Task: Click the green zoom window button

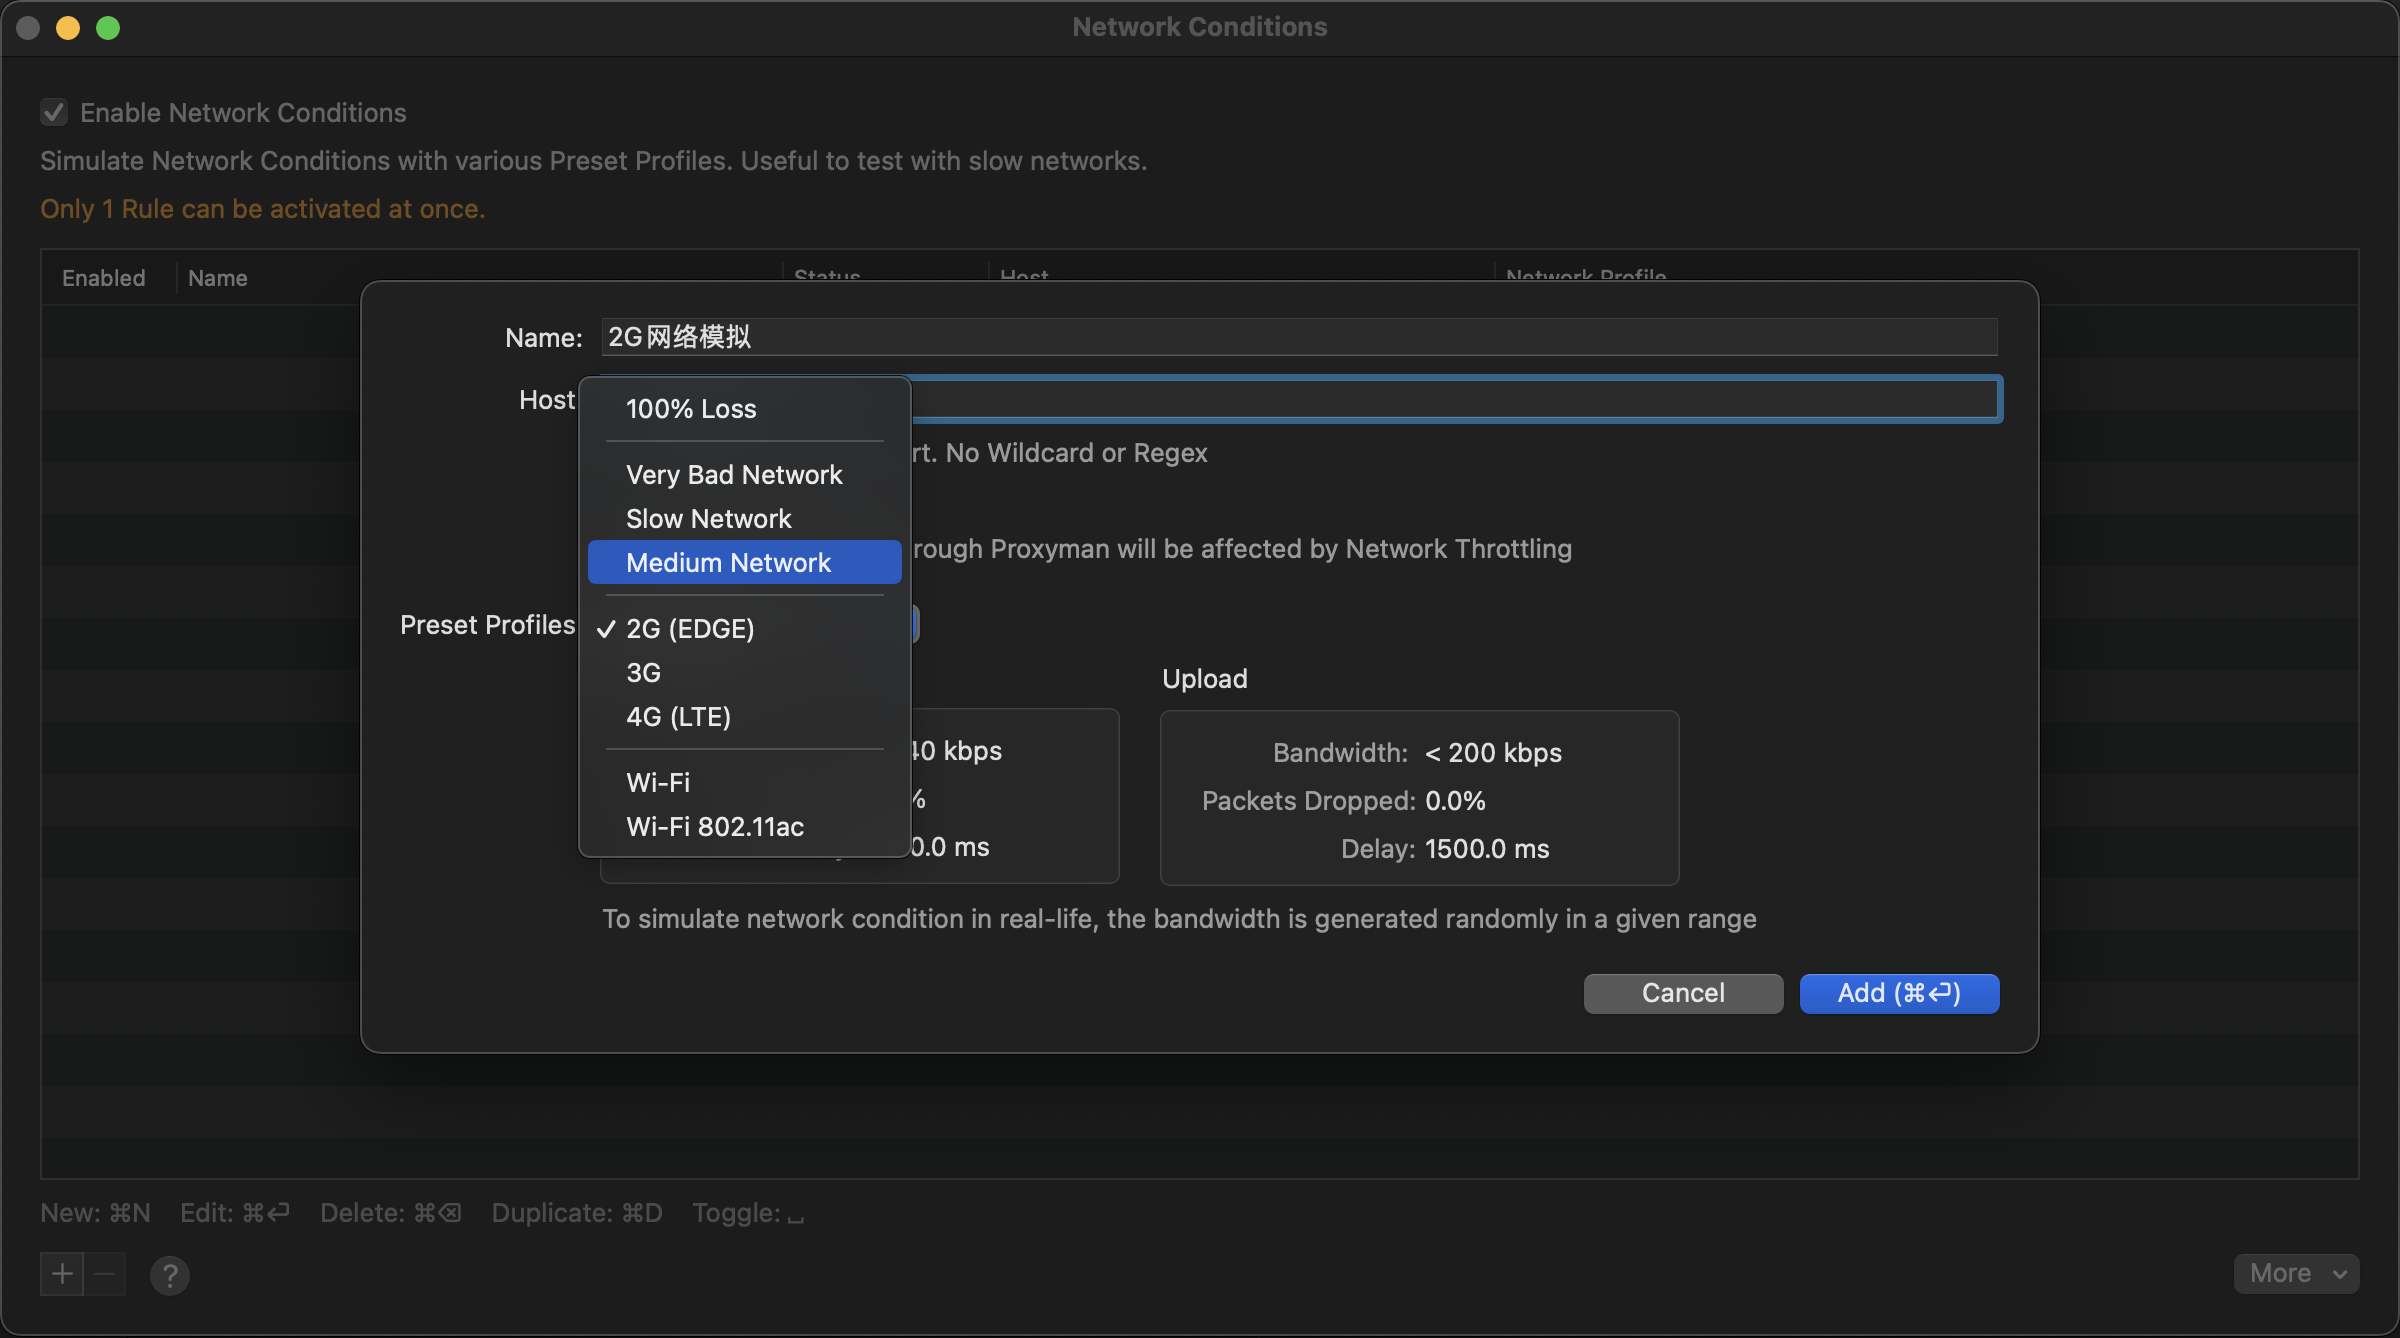Action: click(x=108, y=27)
